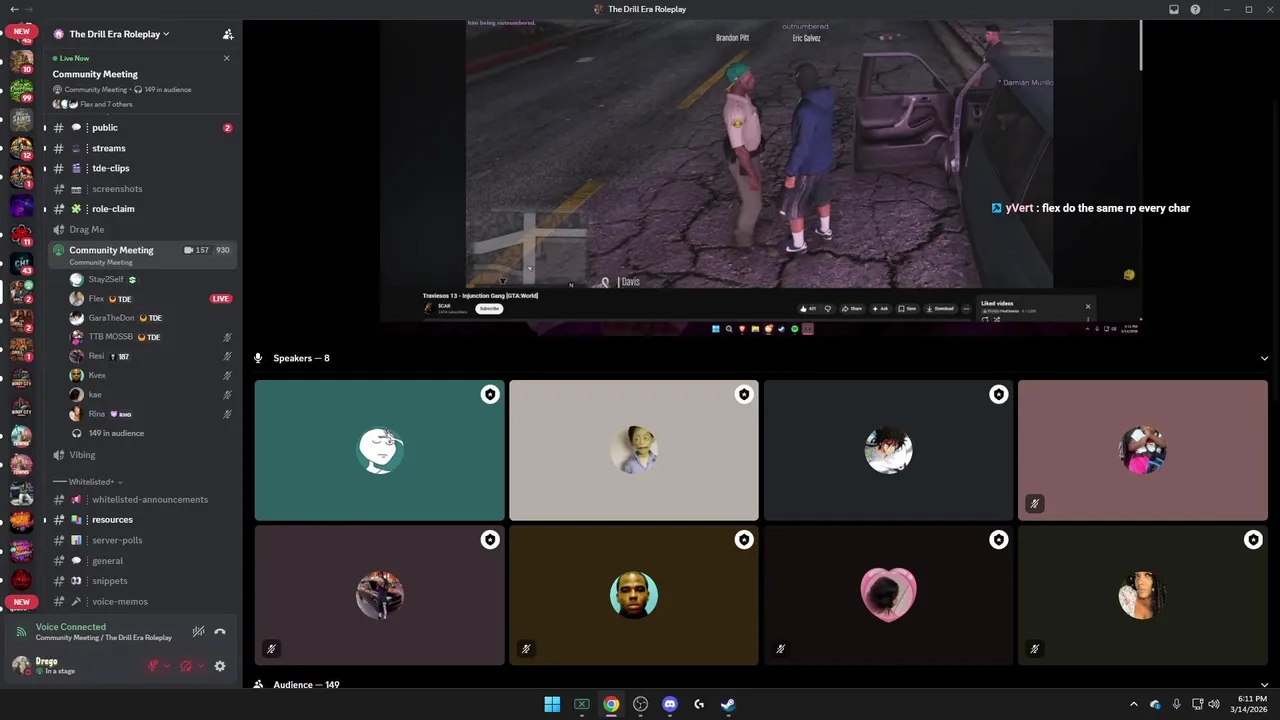
Task: Click the Inbox icon in the title bar
Action: pos(1174,9)
